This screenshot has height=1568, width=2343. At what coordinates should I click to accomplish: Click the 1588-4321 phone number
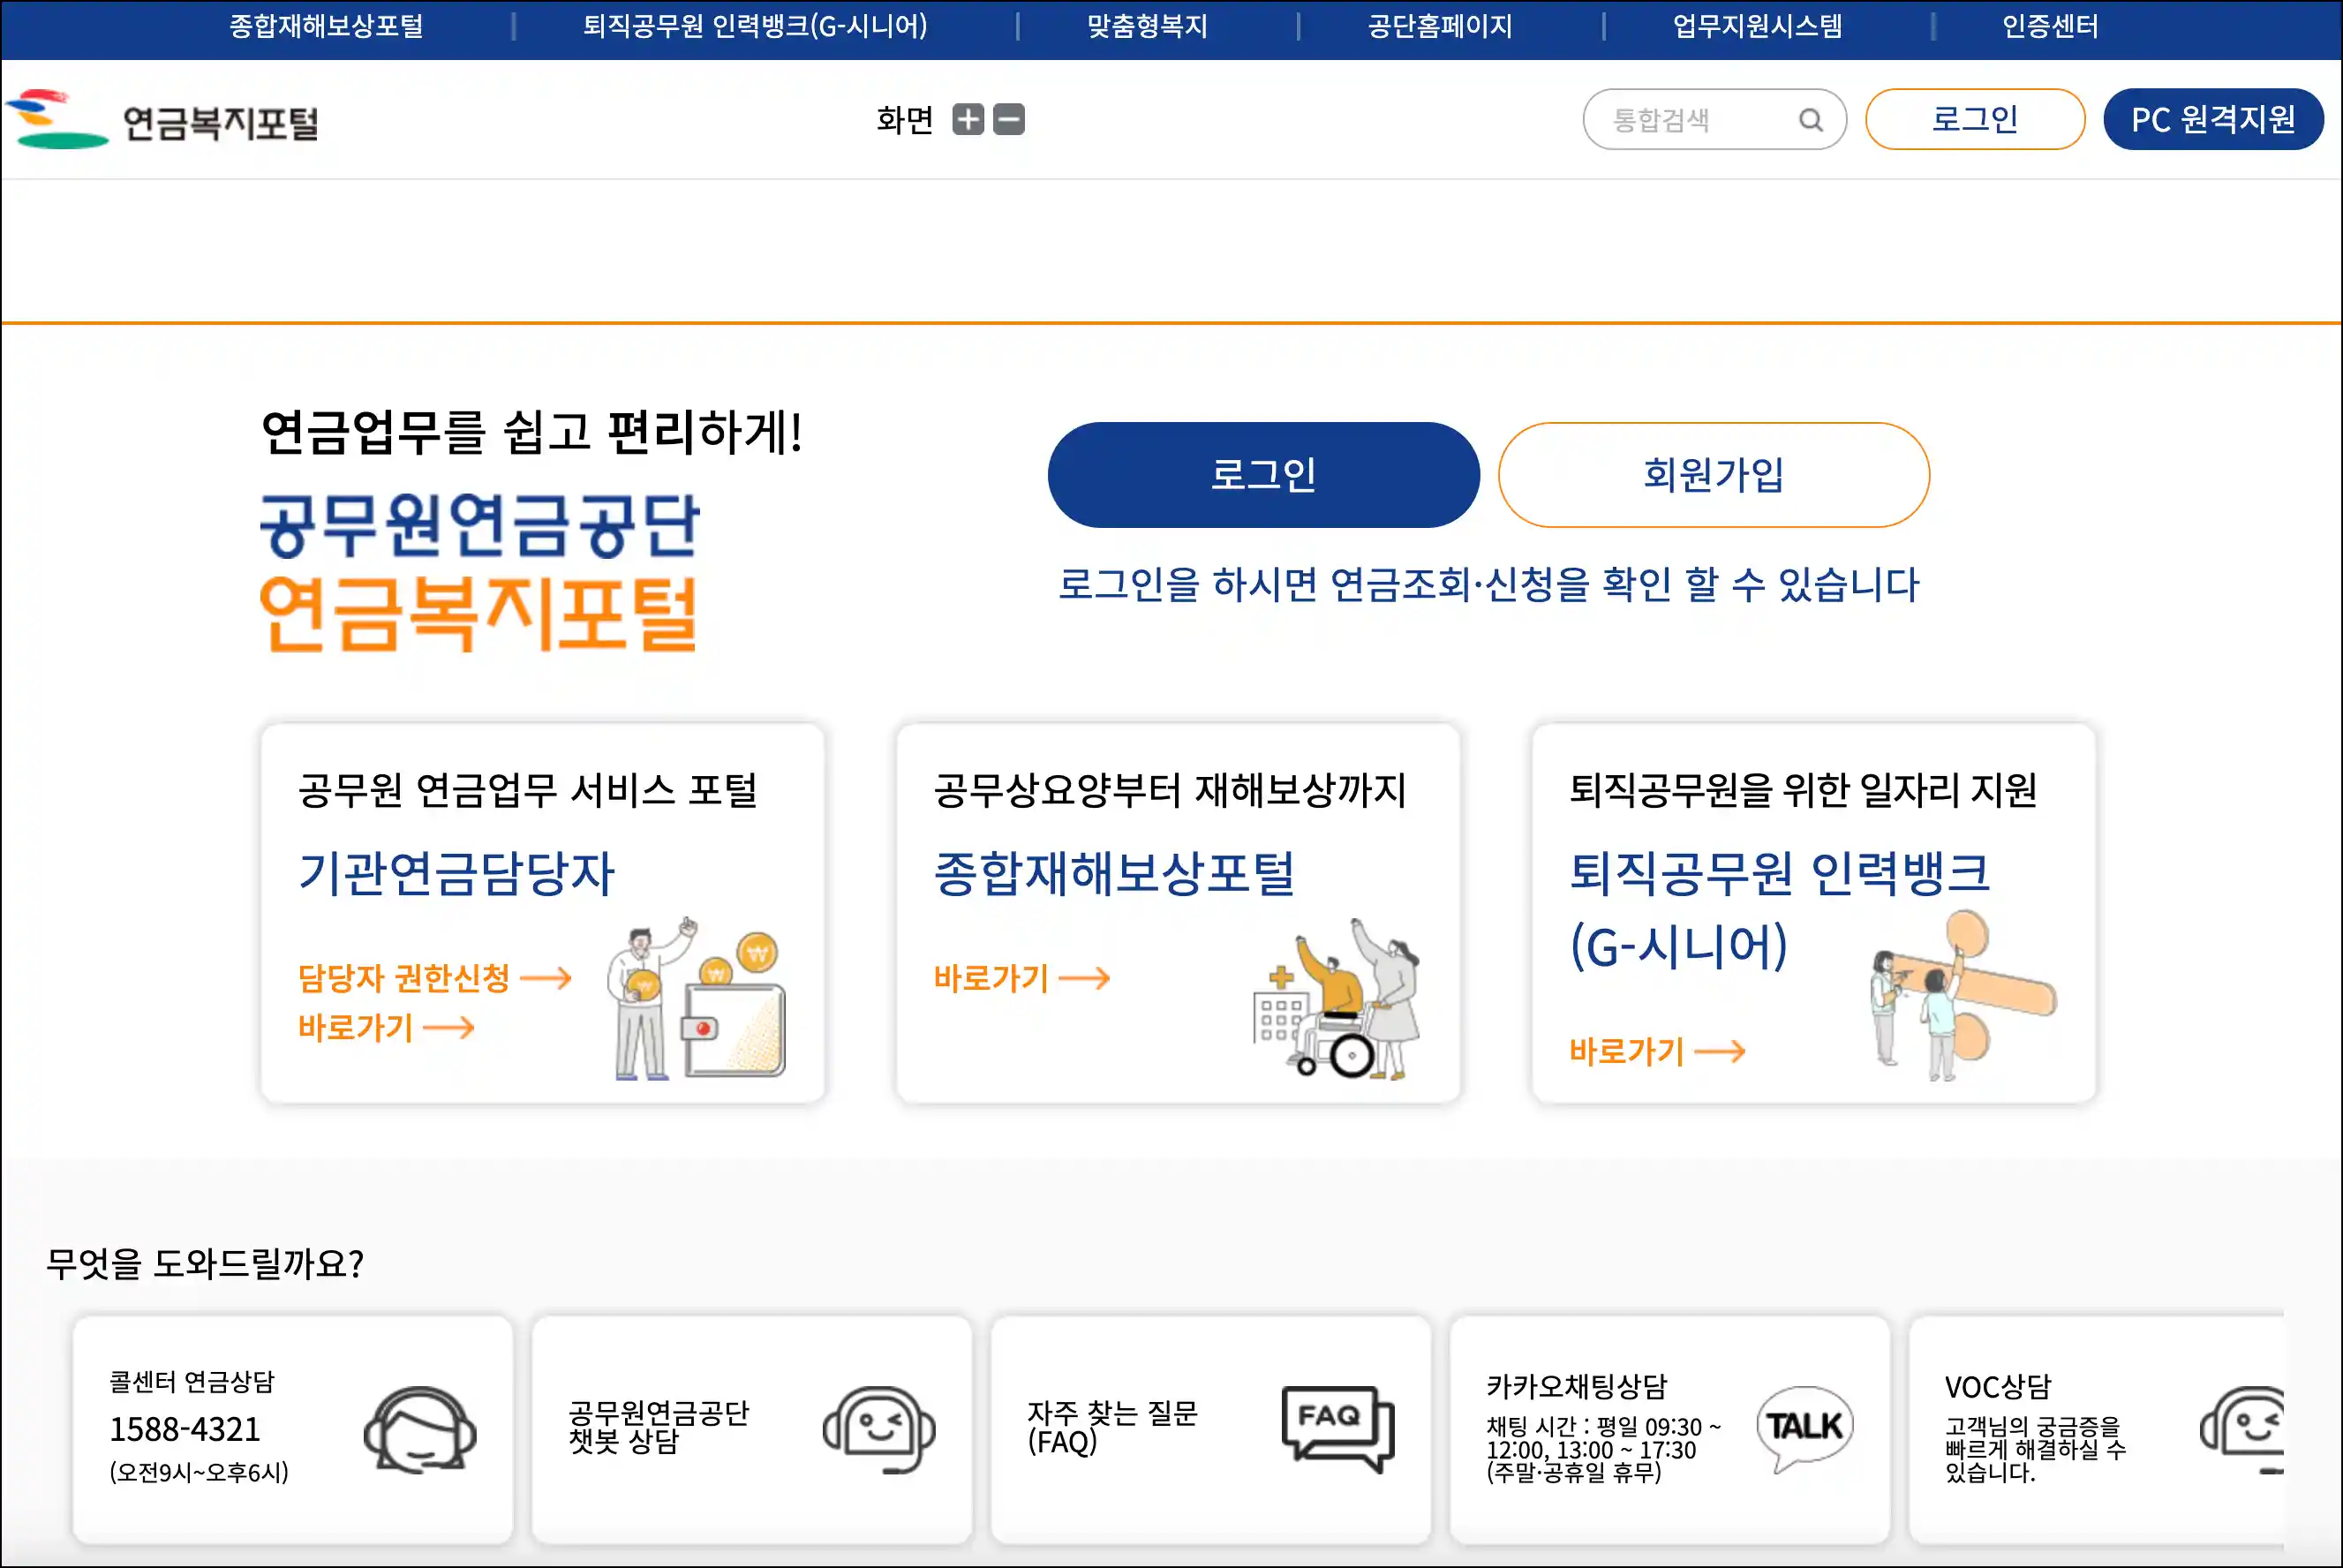(x=184, y=1429)
